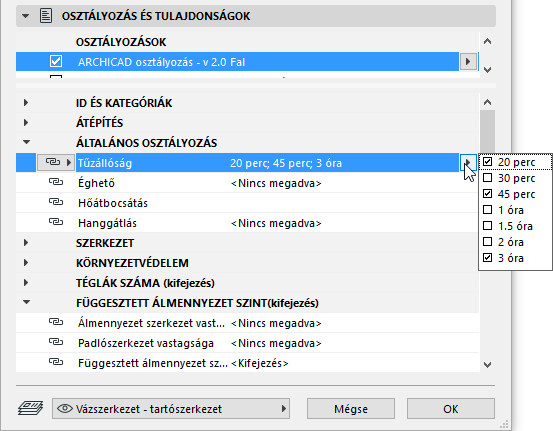553x431 pixels.
Task: Click the OK button
Action: [x=451, y=409]
